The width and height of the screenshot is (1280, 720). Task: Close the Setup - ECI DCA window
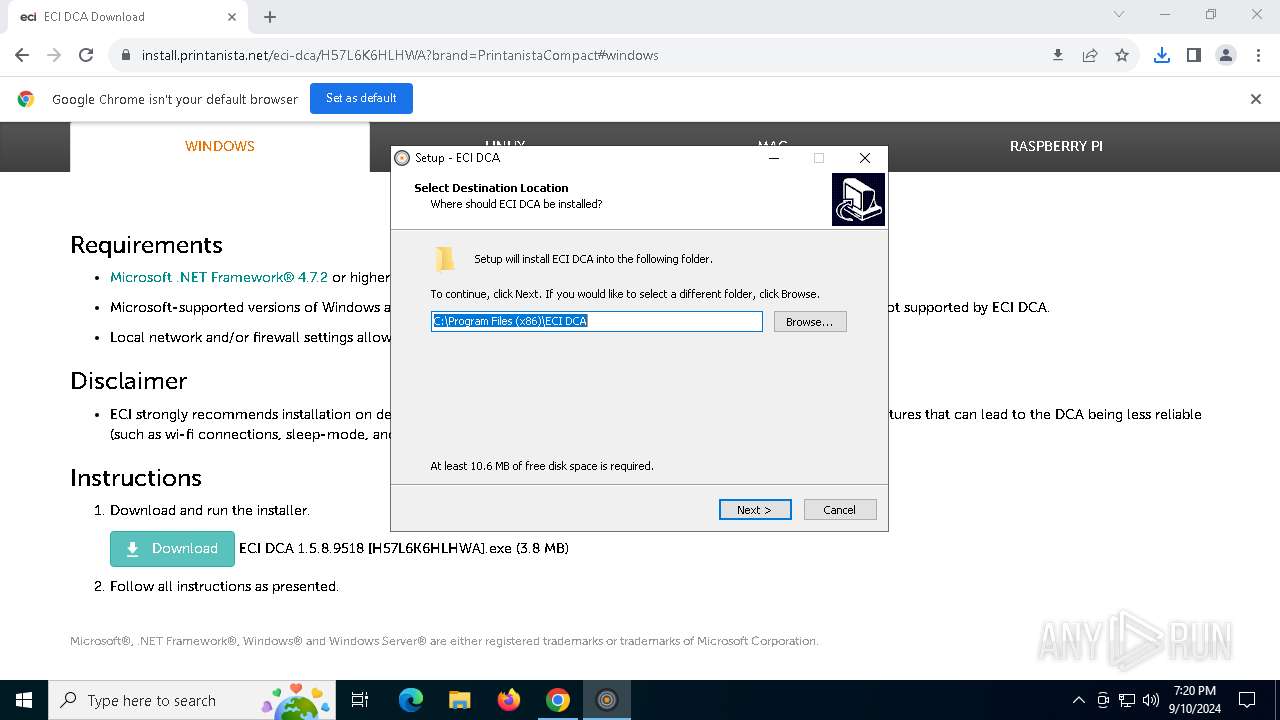click(x=865, y=158)
